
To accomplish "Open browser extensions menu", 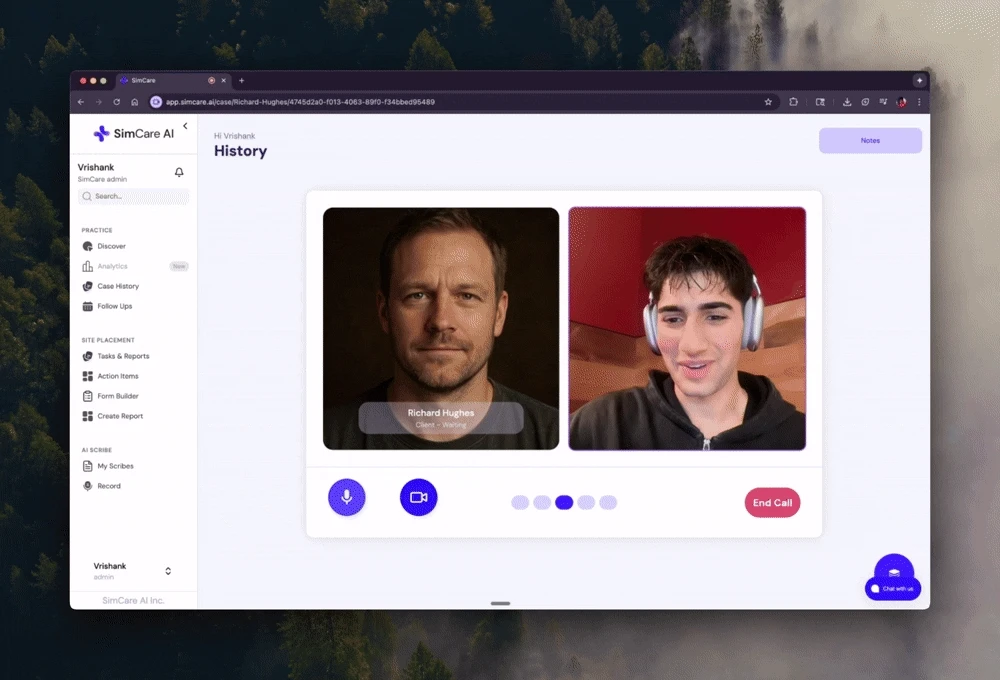I will tap(791, 101).
